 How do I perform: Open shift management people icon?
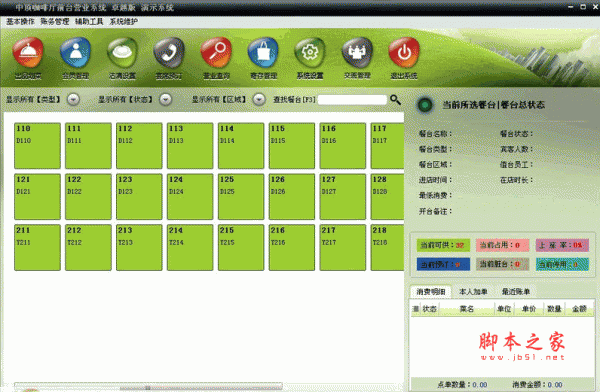click(x=357, y=52)
